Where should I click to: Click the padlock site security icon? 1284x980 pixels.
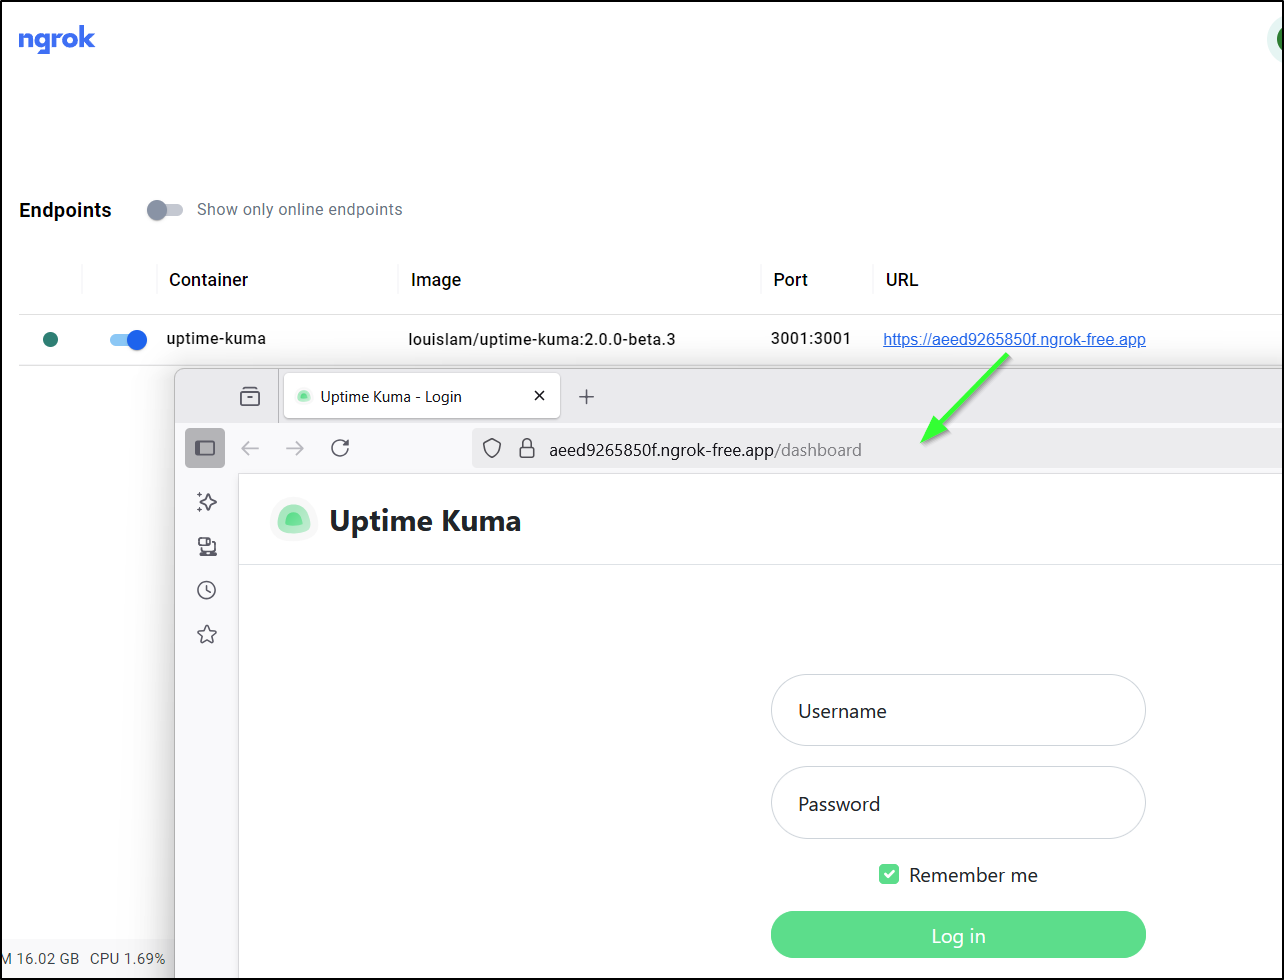coord(527,450)
